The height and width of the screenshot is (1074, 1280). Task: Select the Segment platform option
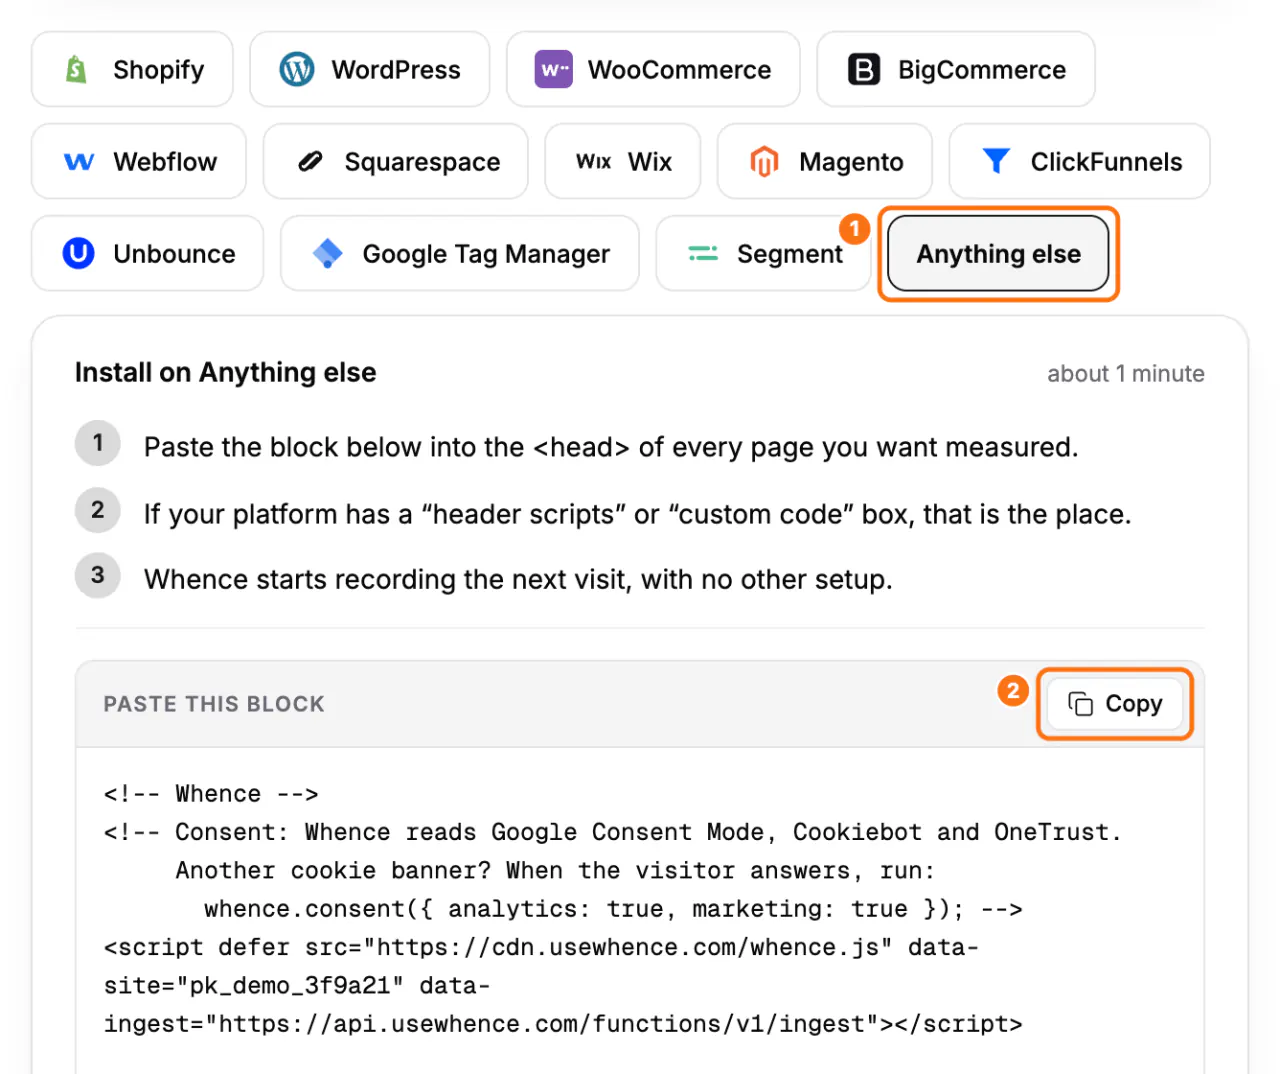coord(764,253)
